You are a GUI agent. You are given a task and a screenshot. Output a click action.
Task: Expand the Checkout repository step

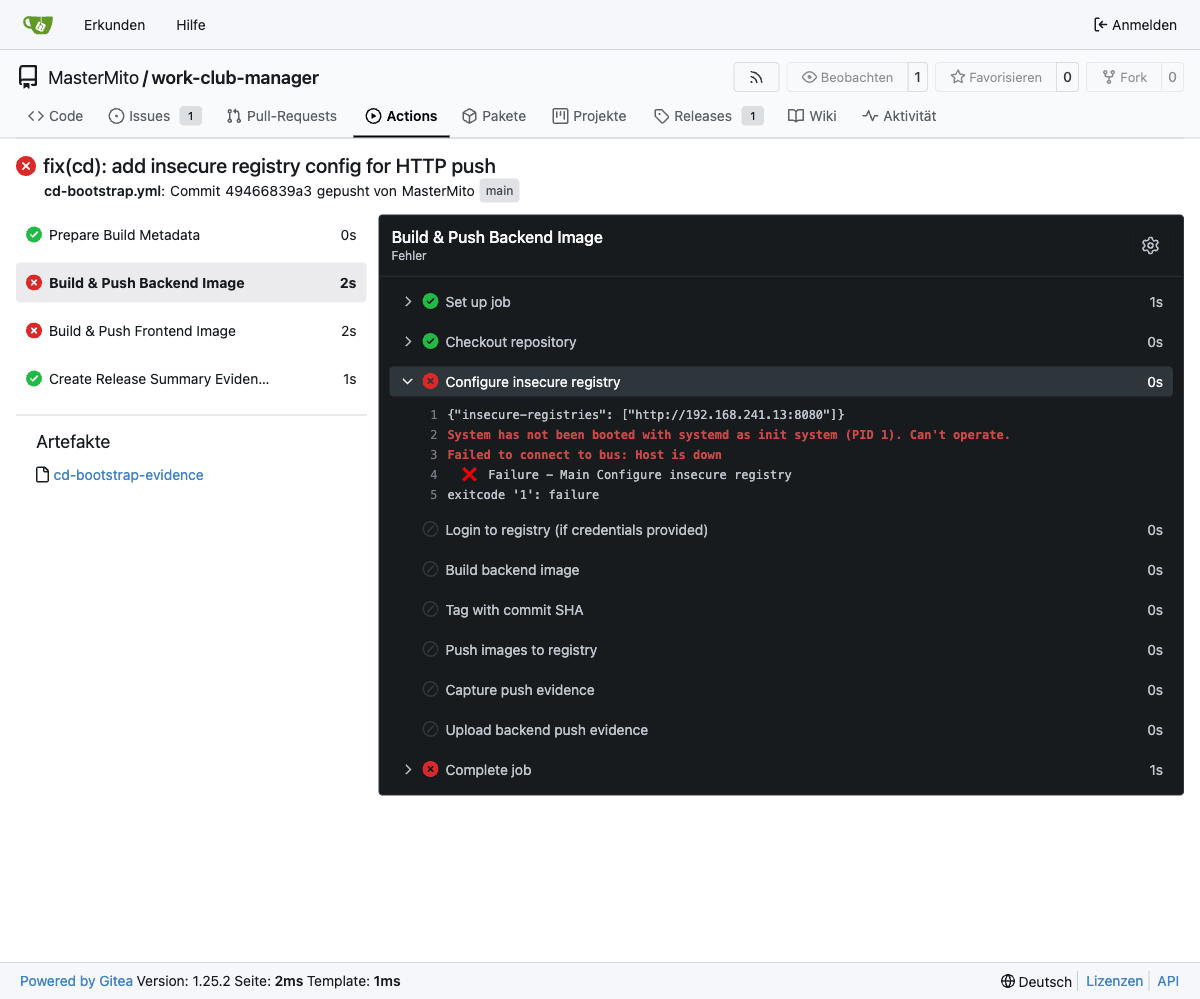point(408,342)
